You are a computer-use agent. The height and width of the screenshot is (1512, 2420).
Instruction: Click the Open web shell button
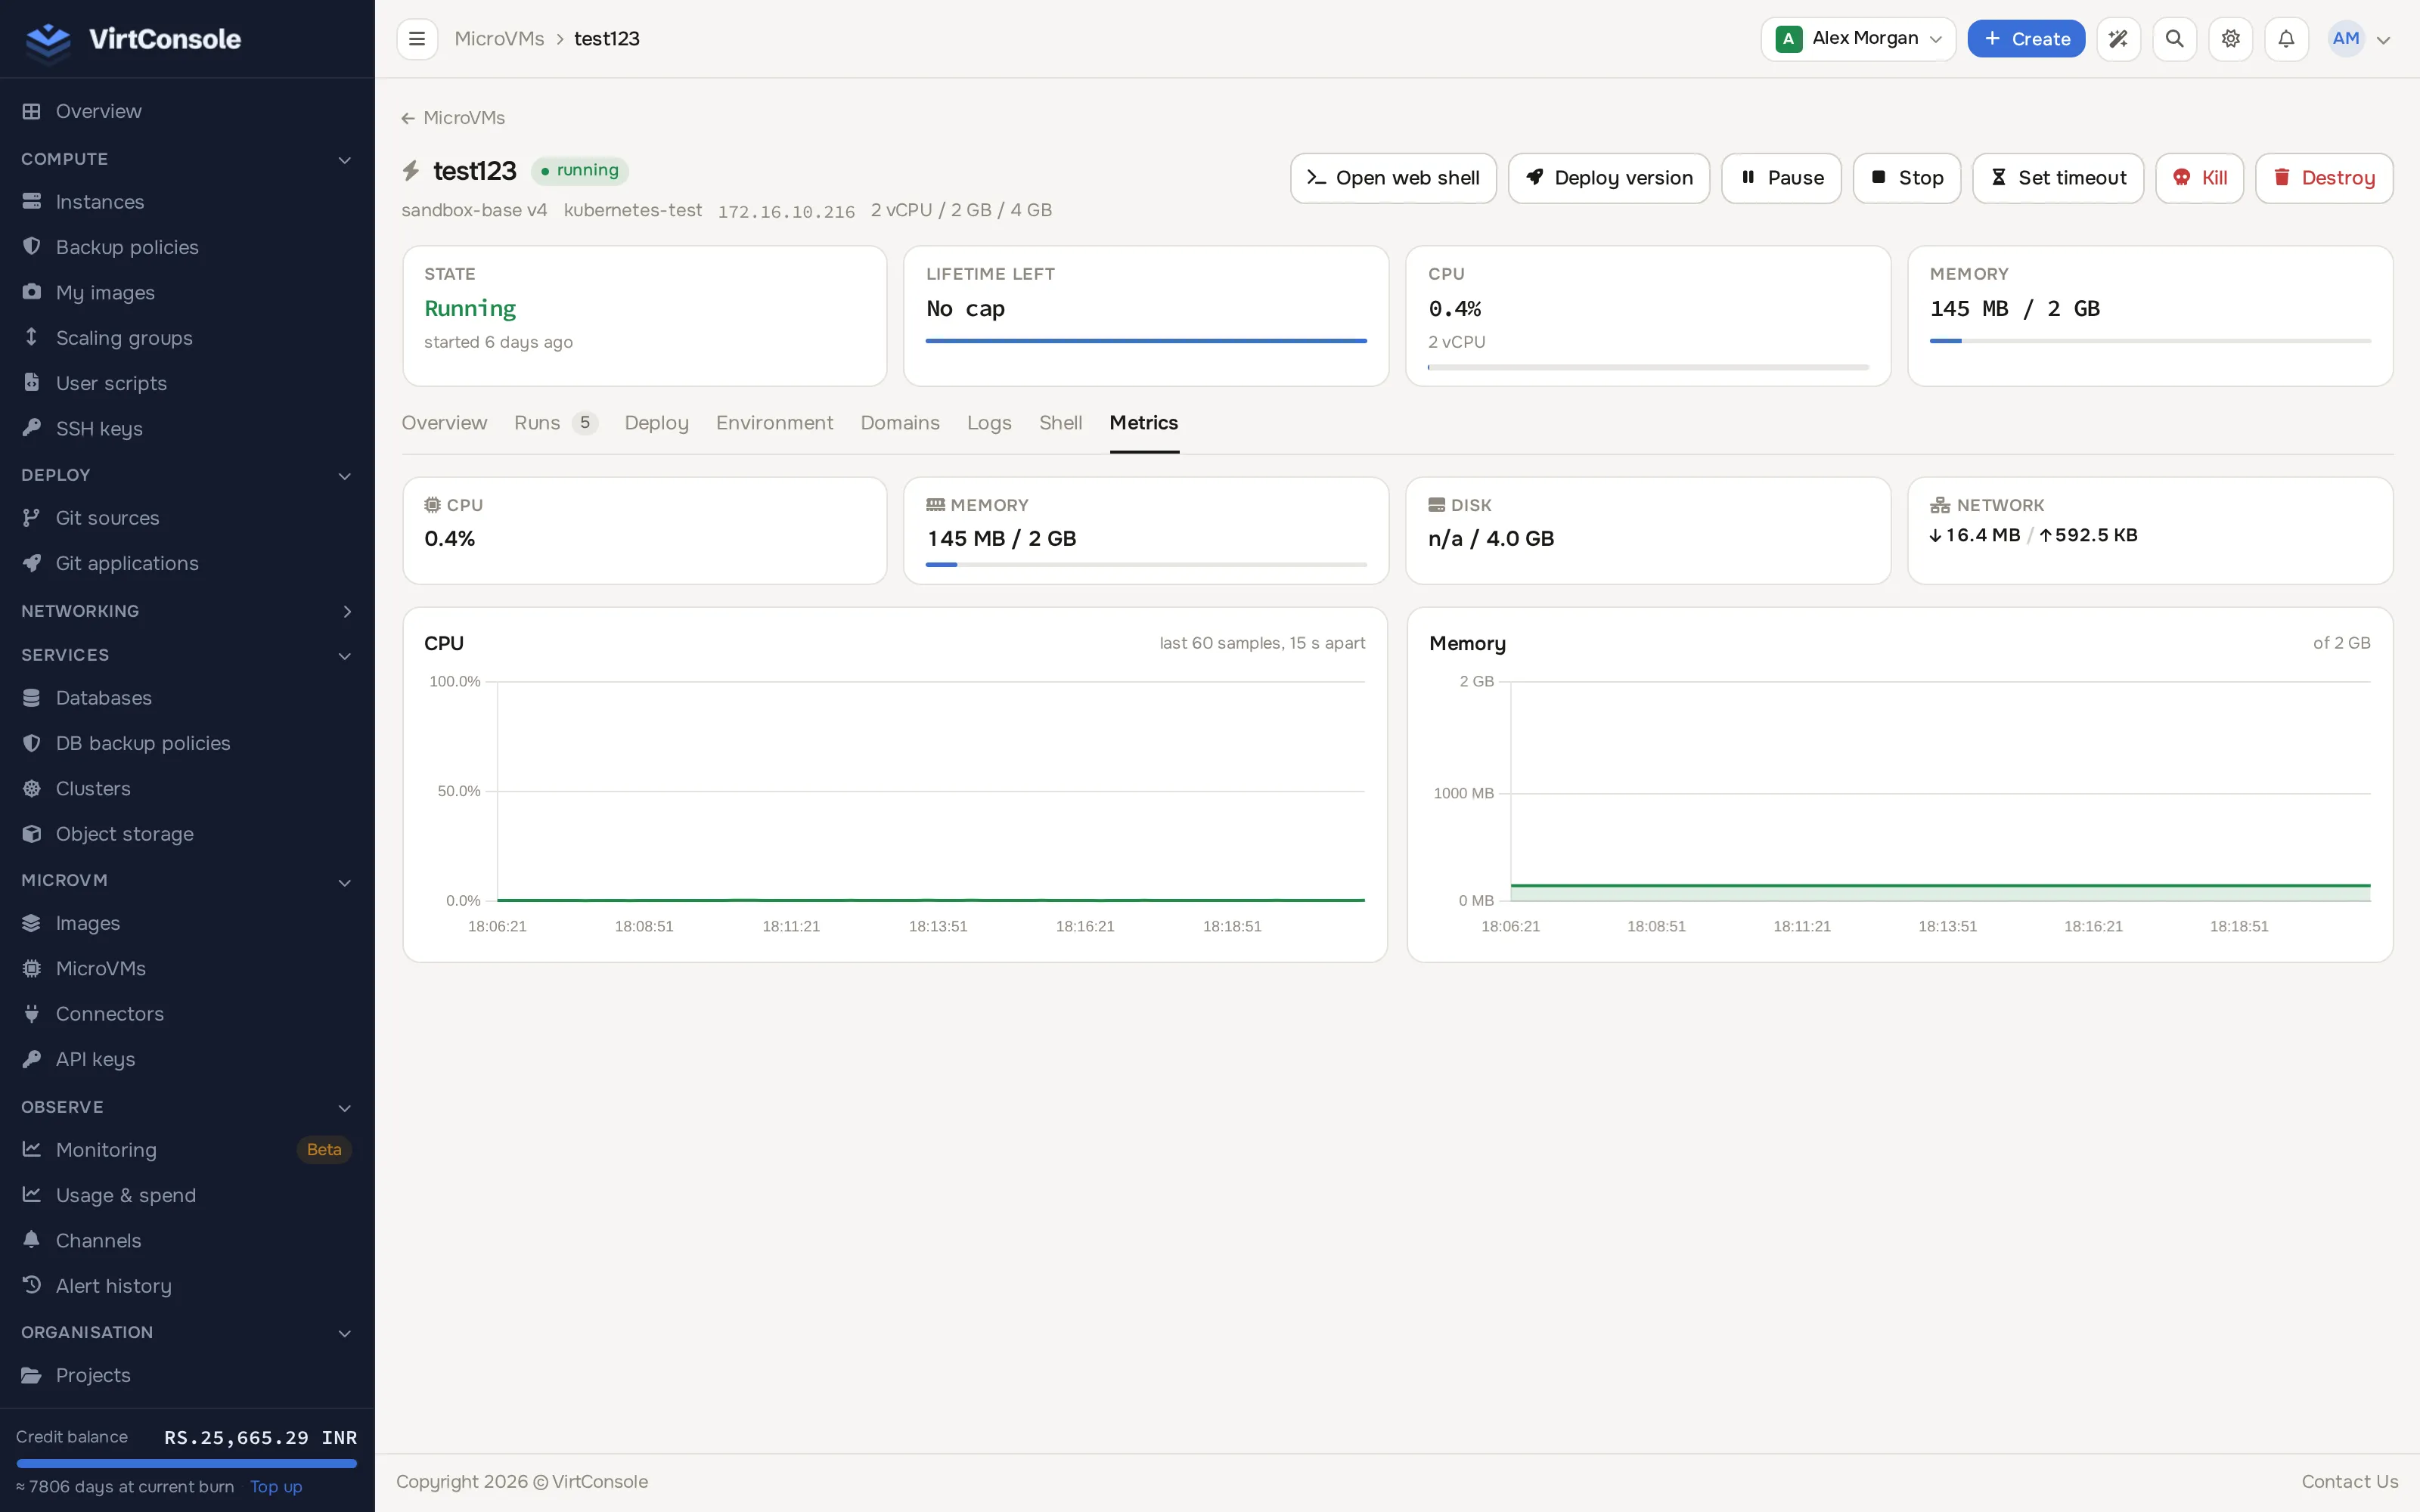click(1393, 178)
